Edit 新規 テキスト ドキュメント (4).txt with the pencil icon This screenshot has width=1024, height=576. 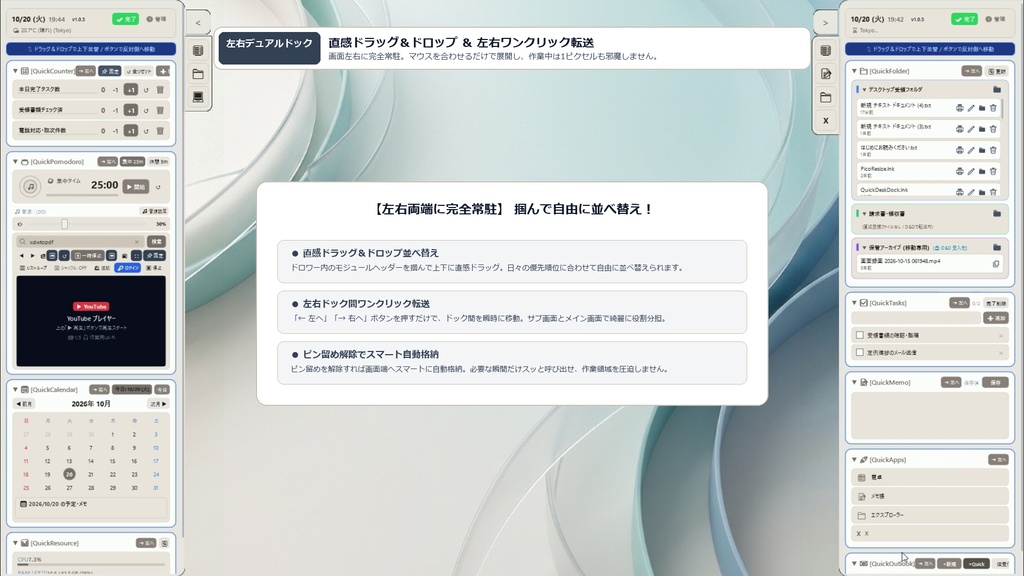(971, 108)
